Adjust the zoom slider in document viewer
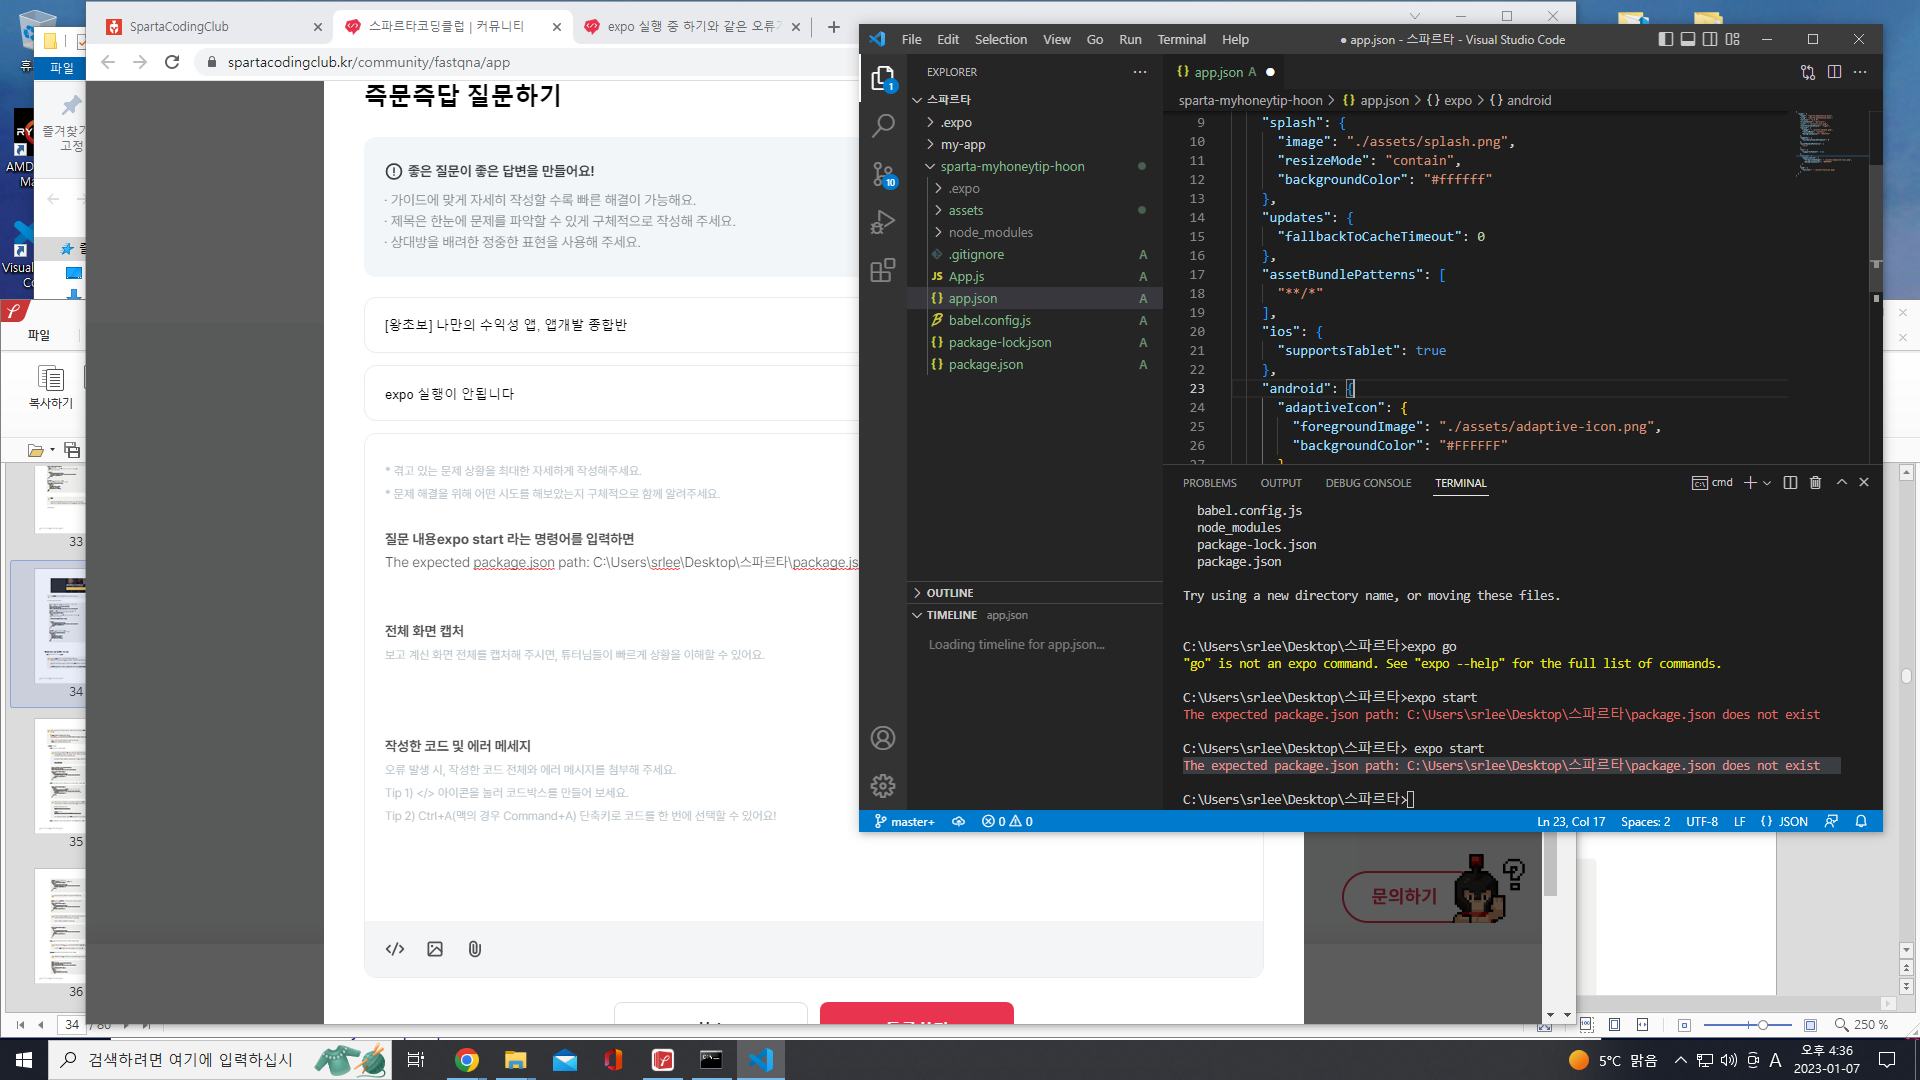The height and width of the screenshot is (1080, 1920). [x=1762, y=1025]
